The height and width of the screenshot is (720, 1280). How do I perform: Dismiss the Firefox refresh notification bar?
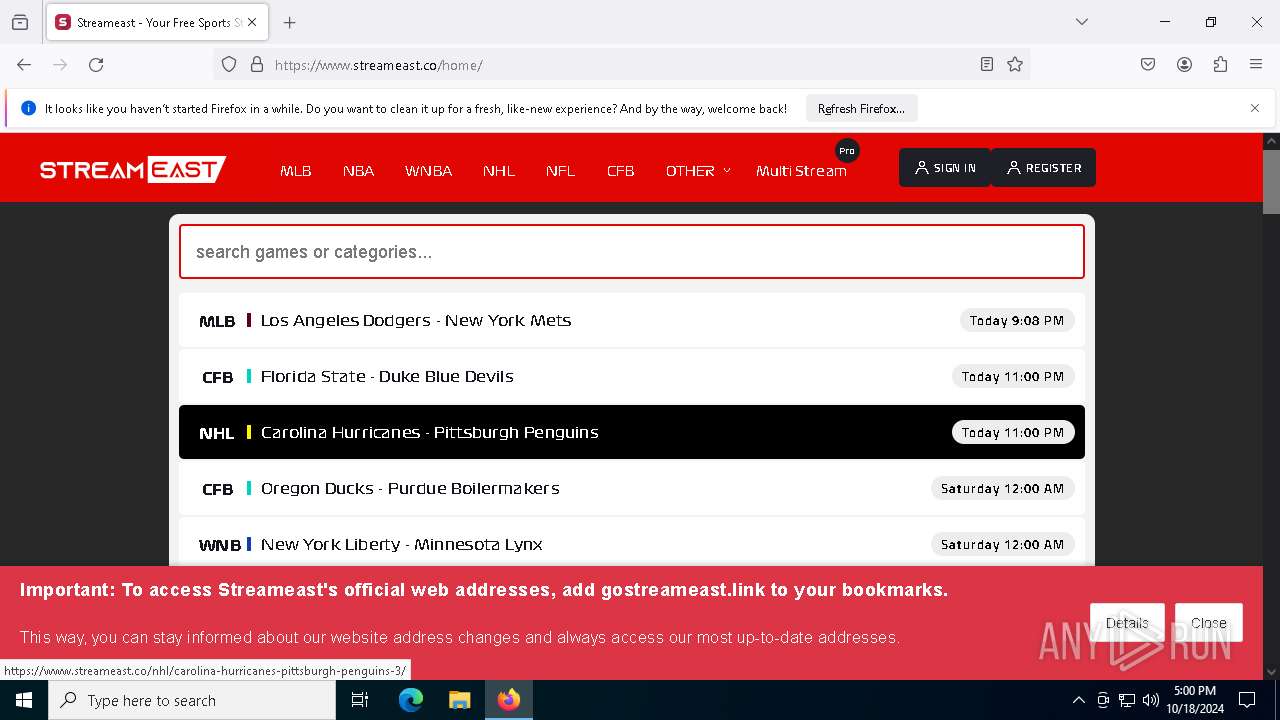1255,108
